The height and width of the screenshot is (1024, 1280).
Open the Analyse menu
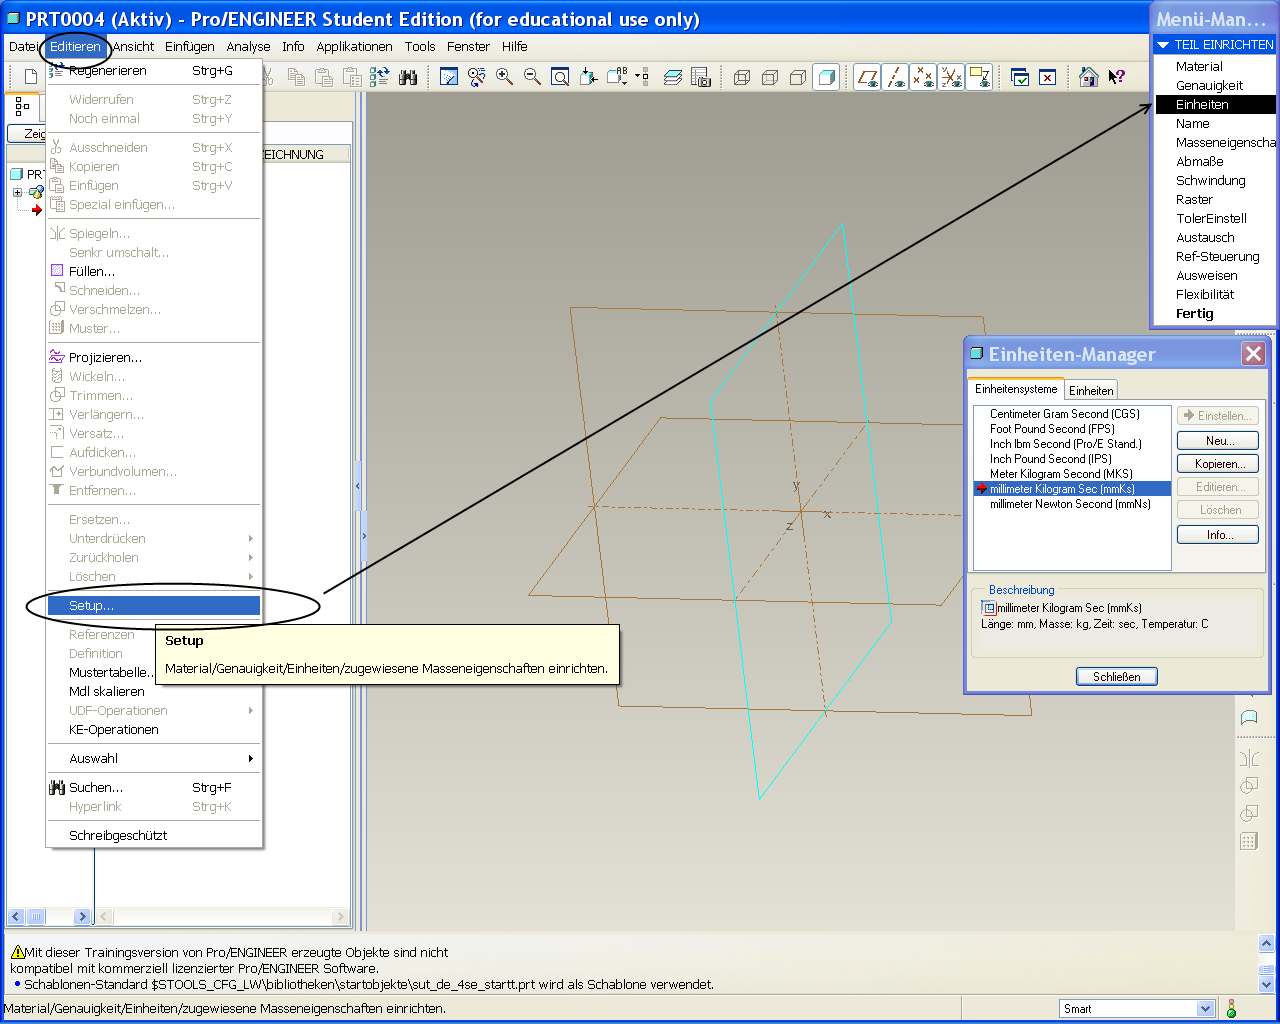tap(248, 46)
